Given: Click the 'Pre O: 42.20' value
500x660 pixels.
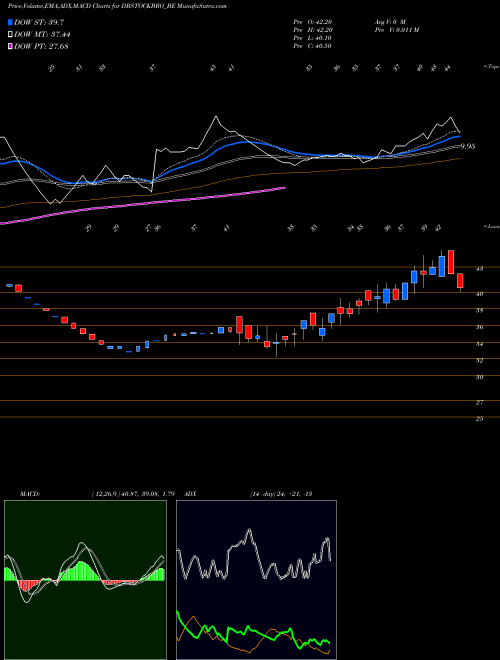Looking at the screenshot, I should click(312, 22).
